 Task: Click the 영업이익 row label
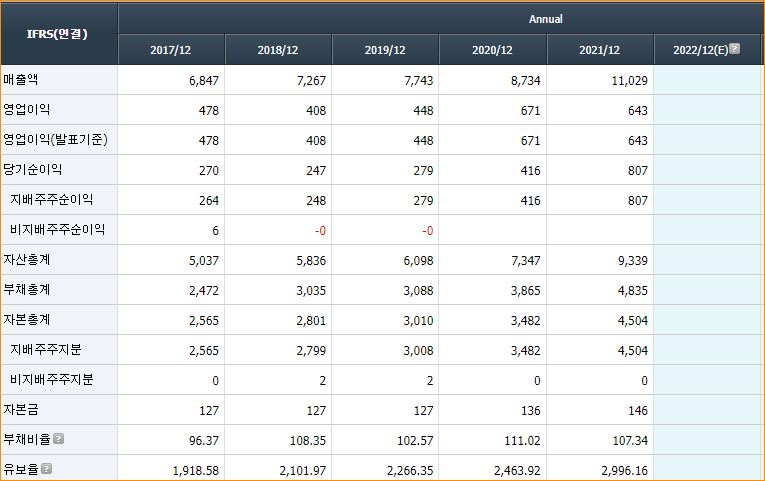pos(26,109)
